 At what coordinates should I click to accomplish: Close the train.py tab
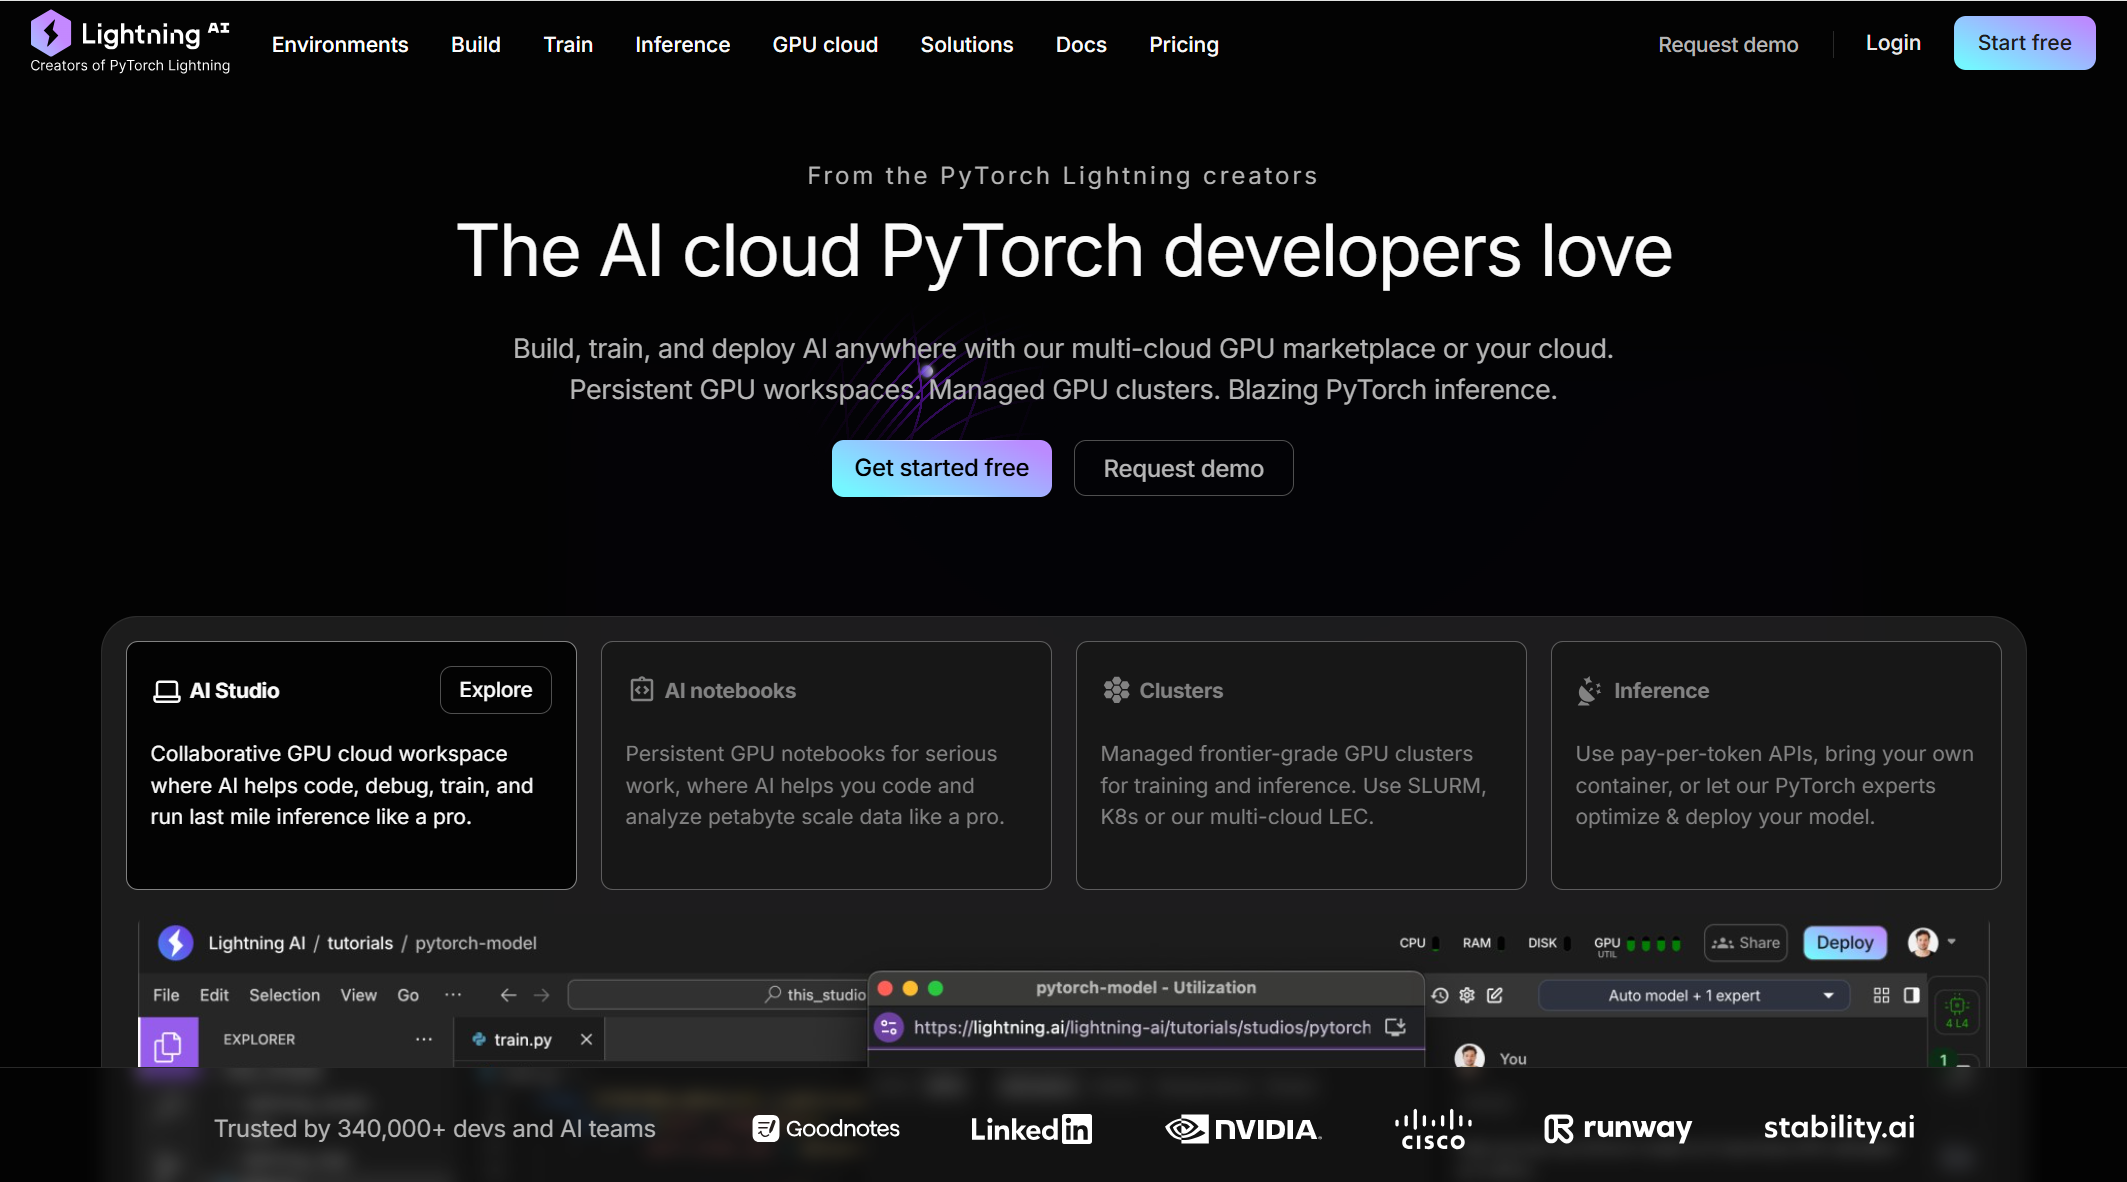[586, 1039]
